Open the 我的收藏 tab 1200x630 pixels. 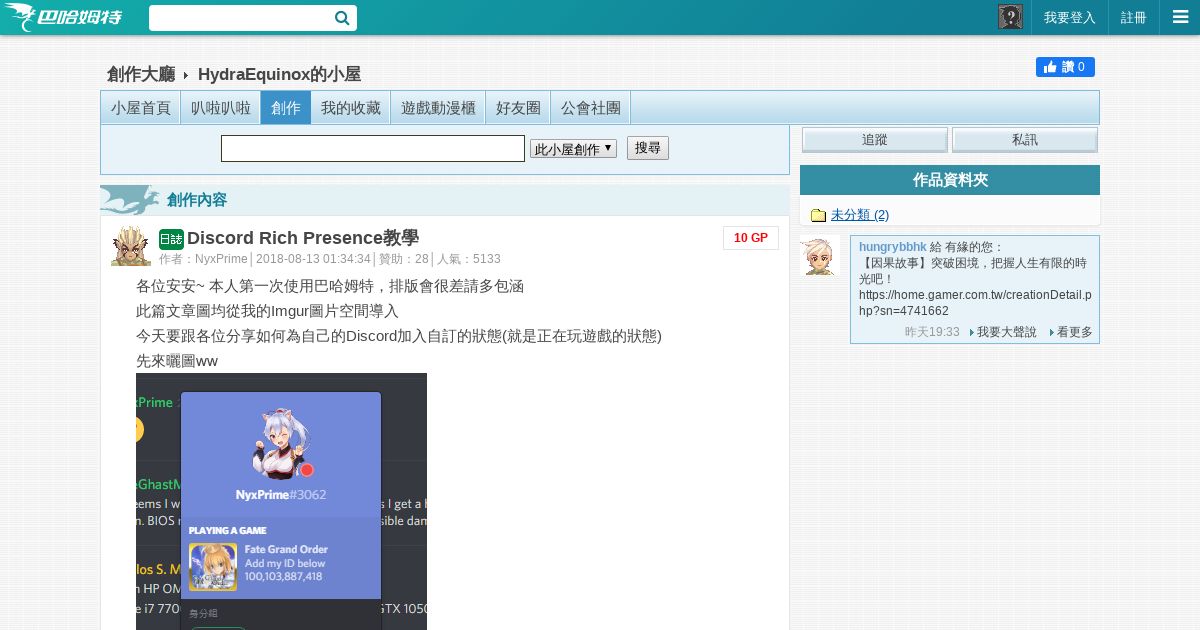click(351, 108)
